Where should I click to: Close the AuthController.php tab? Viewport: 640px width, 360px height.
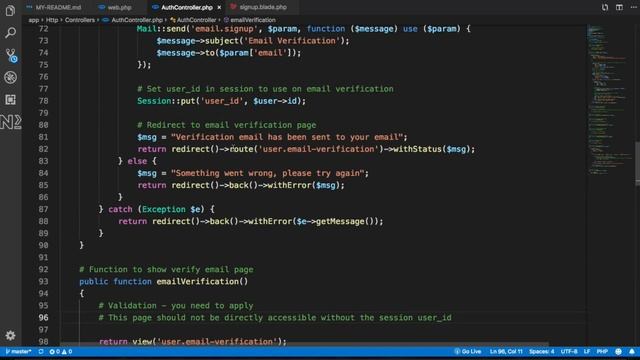[219, 7]
